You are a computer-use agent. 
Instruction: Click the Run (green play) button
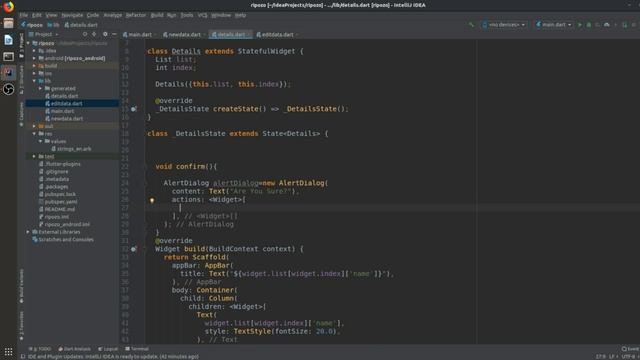tap(580, 25)
